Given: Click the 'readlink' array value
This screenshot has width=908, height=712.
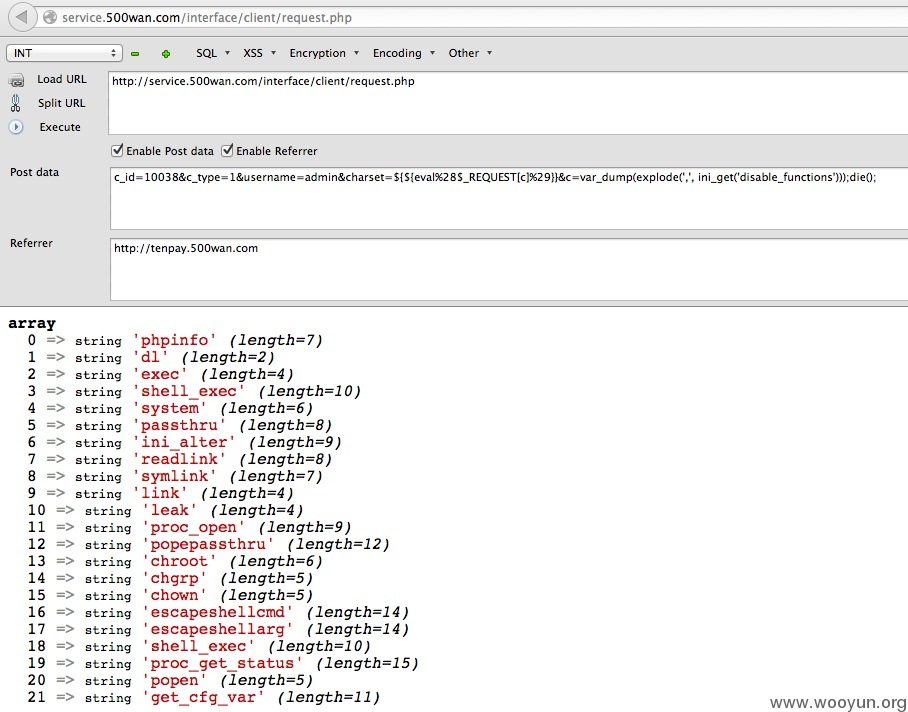Looking at the screenshot, I should 179,459.
